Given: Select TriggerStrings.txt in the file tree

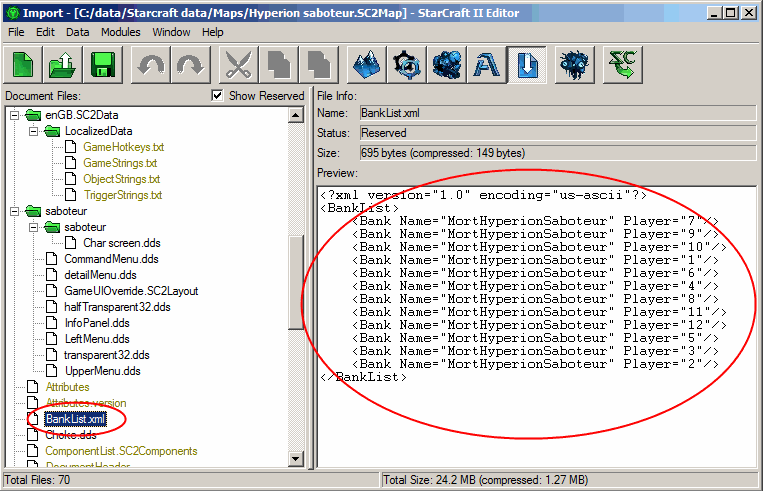Looking at the screenshot, I should (x=123, y=195).
